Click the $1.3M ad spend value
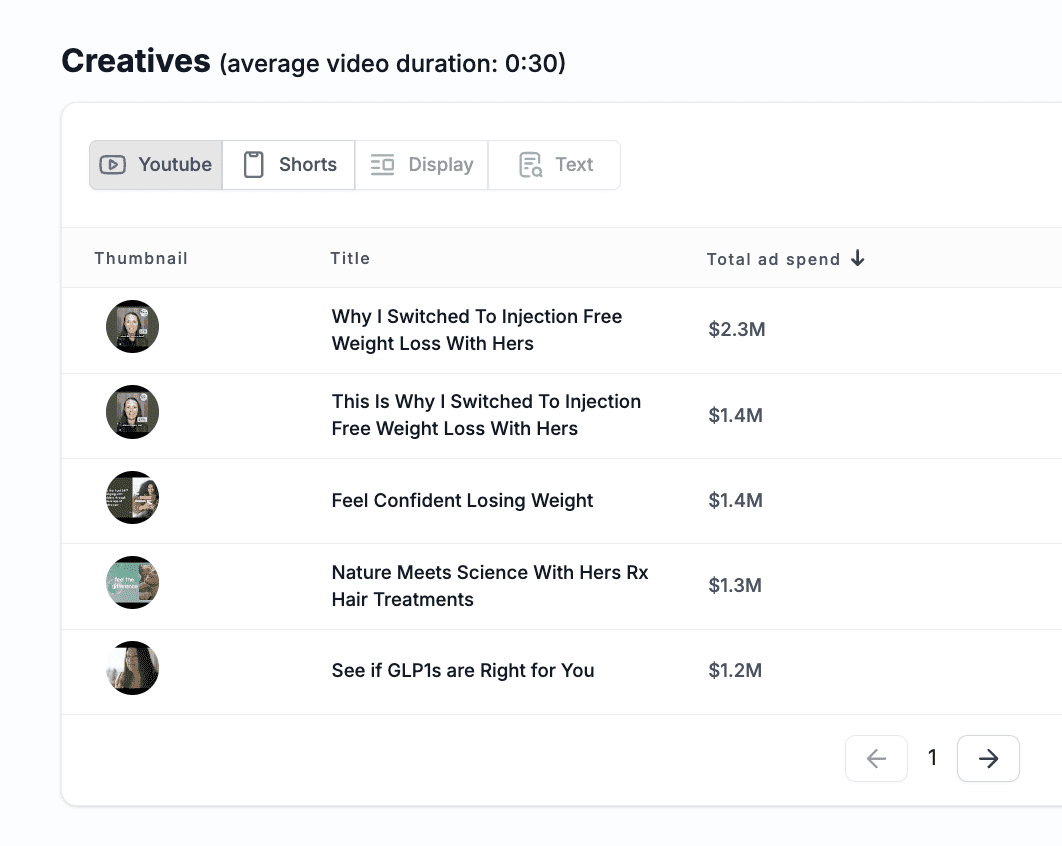The height and width of the screenshot is (846, 1062). (x=735, y=585)
